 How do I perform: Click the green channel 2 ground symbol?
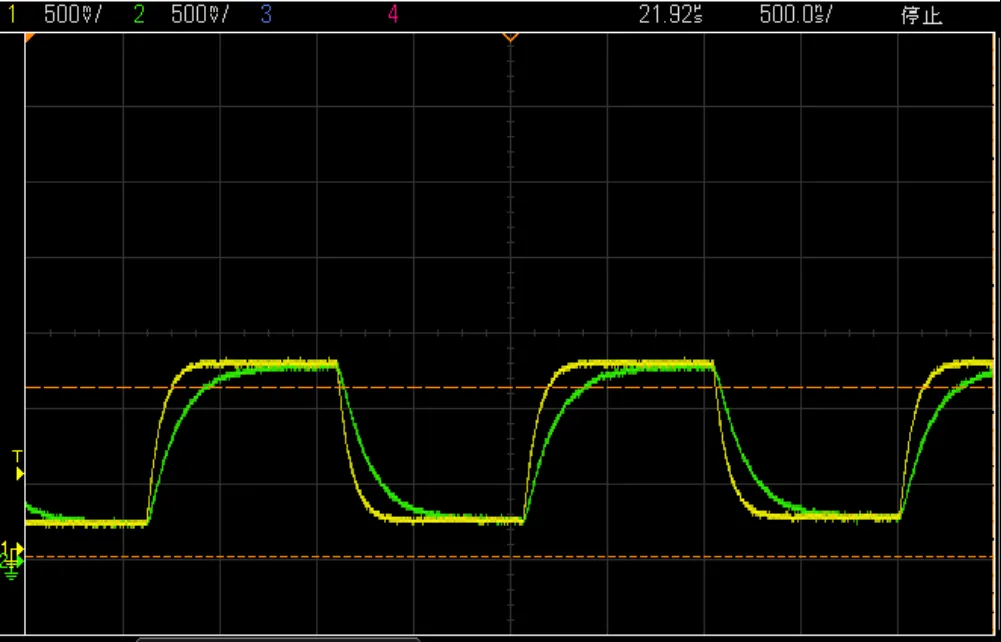[13, 567]
